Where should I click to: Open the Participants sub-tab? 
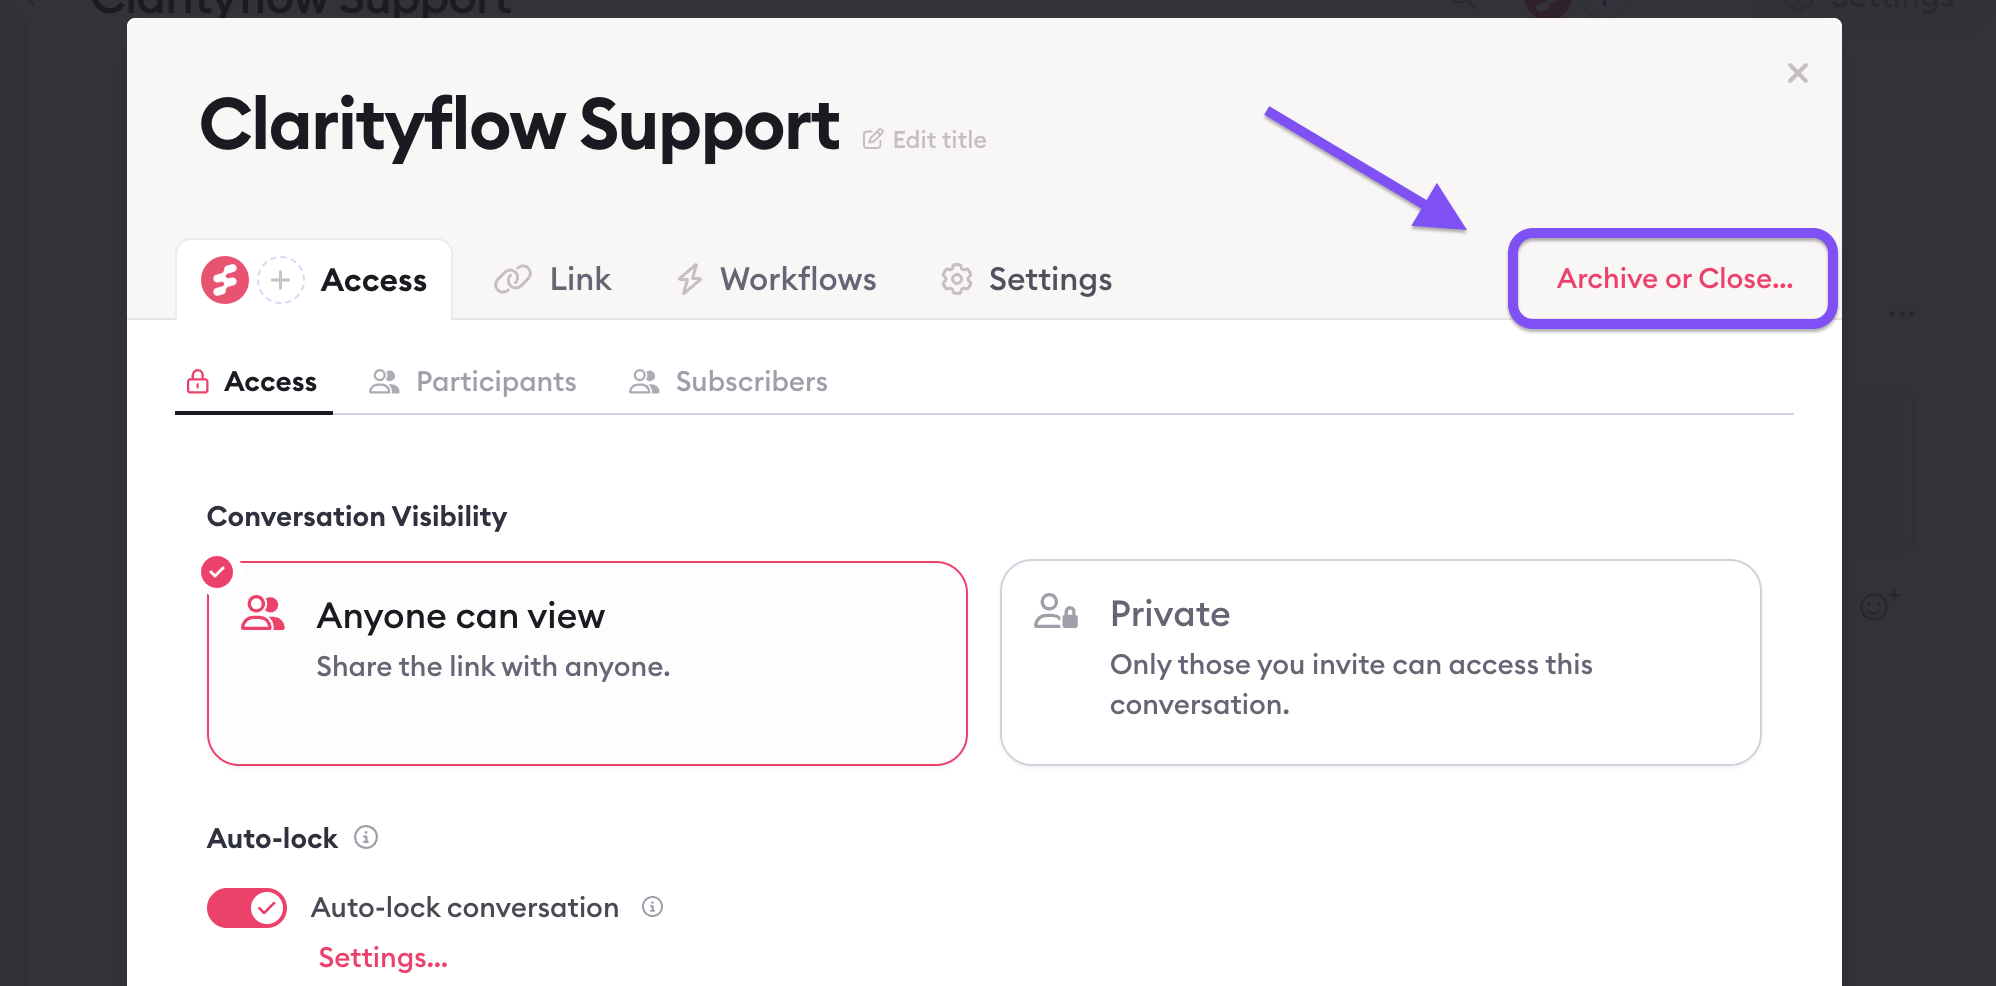473,381
